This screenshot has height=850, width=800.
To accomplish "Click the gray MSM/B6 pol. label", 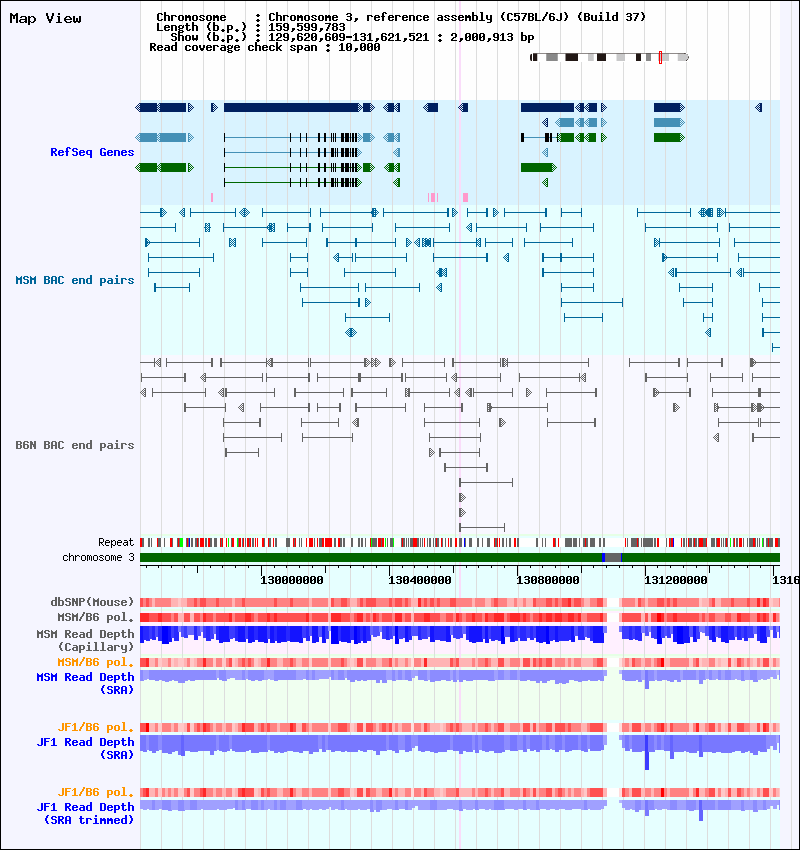I will tap(96, 617).
